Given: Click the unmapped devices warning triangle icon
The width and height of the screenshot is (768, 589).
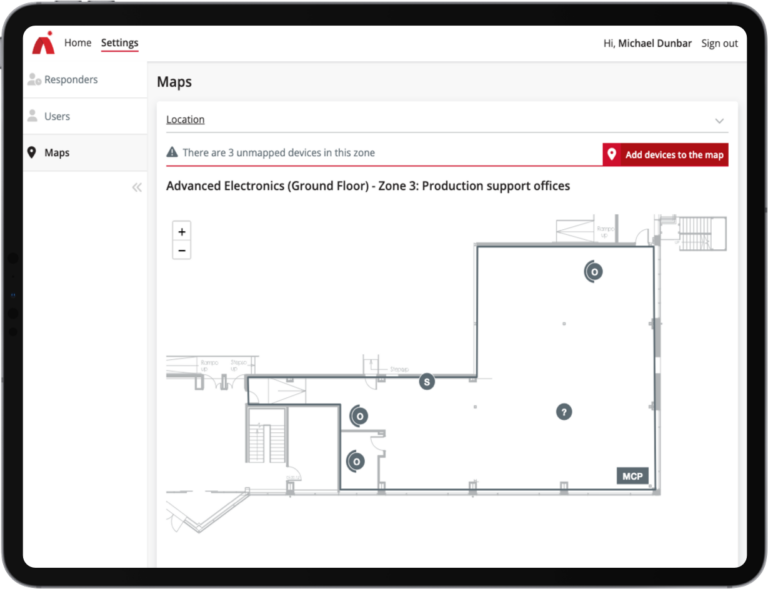Looking at the screenshot, I should pyautogui.click(x=173, y=153).
